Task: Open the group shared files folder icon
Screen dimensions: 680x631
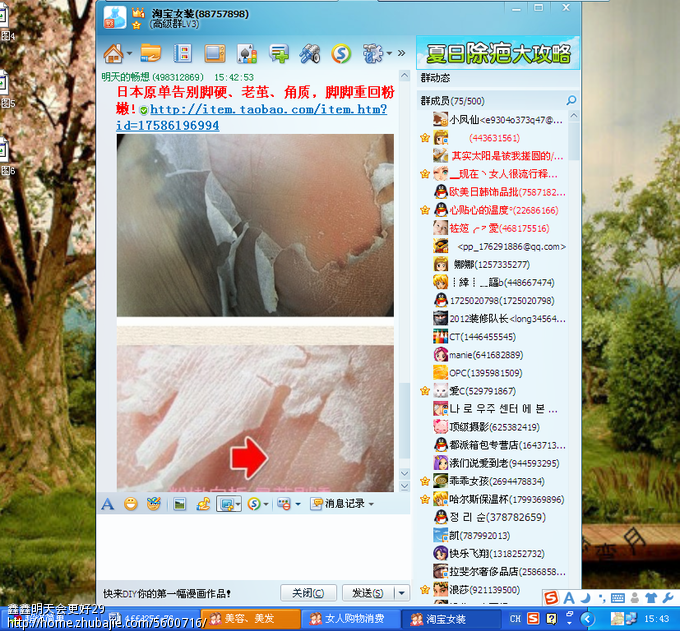Action: pos(151,54)
